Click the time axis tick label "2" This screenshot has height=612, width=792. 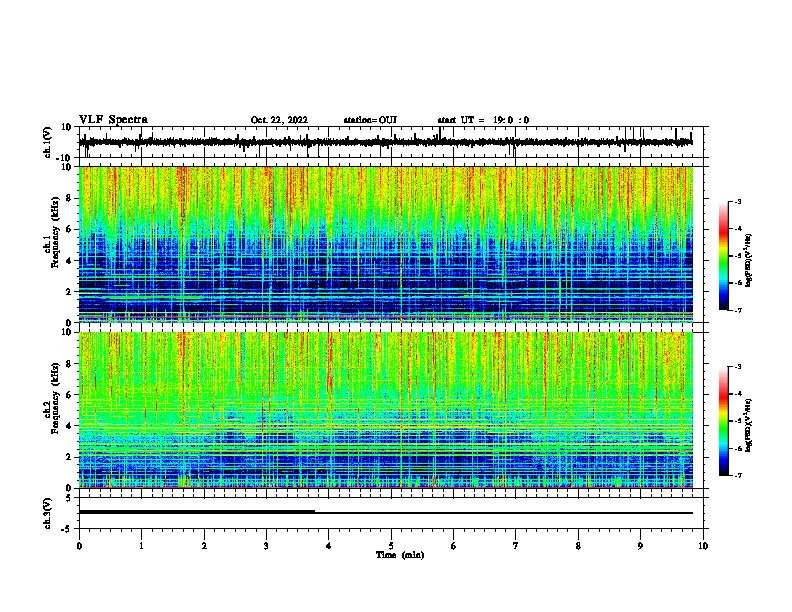point(204,546)
